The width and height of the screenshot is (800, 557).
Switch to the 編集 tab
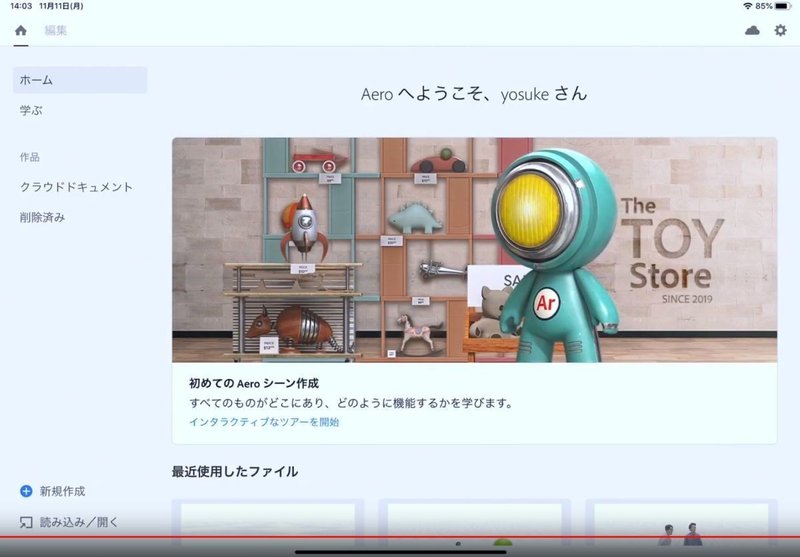[x=56, y=31]
